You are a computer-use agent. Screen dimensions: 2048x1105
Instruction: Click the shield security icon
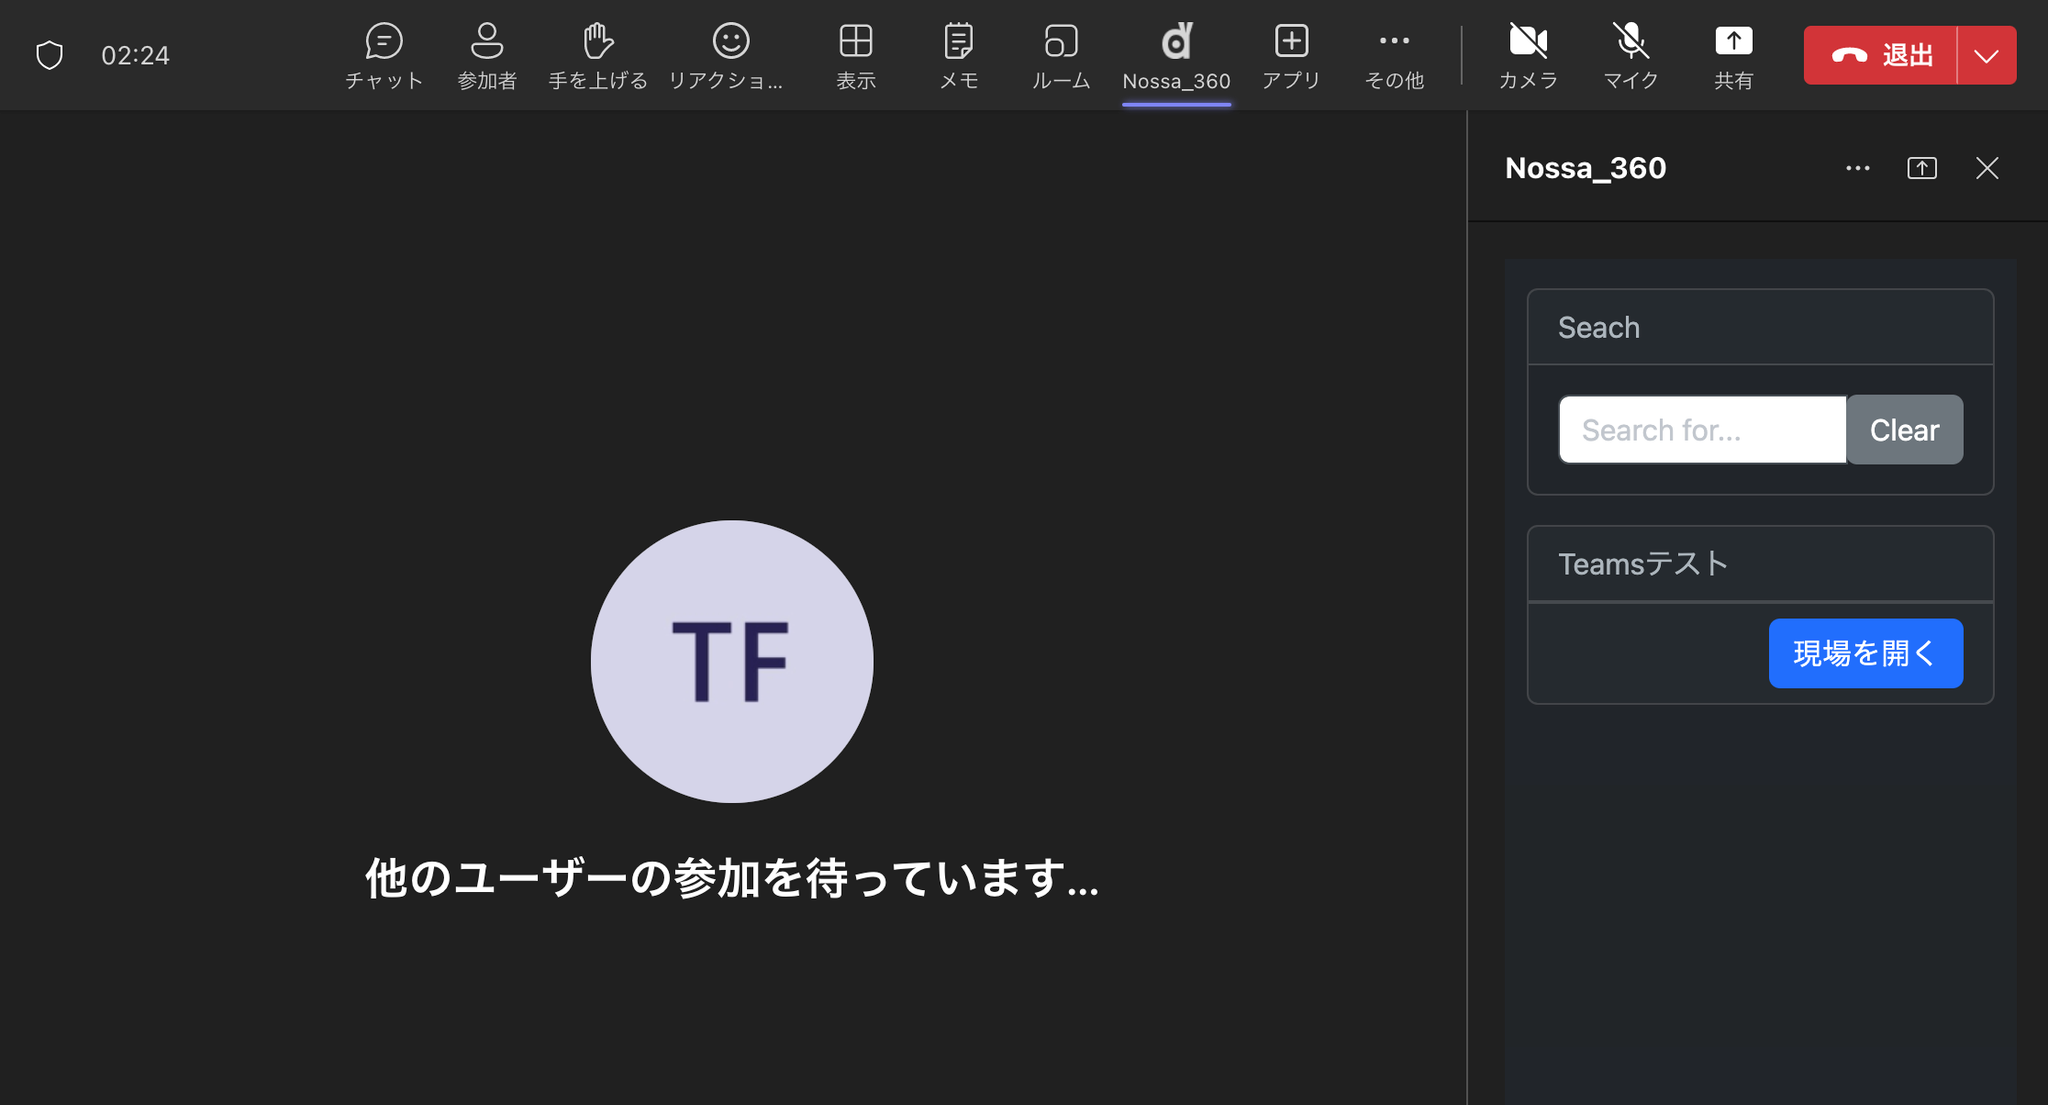click(49, 55)
